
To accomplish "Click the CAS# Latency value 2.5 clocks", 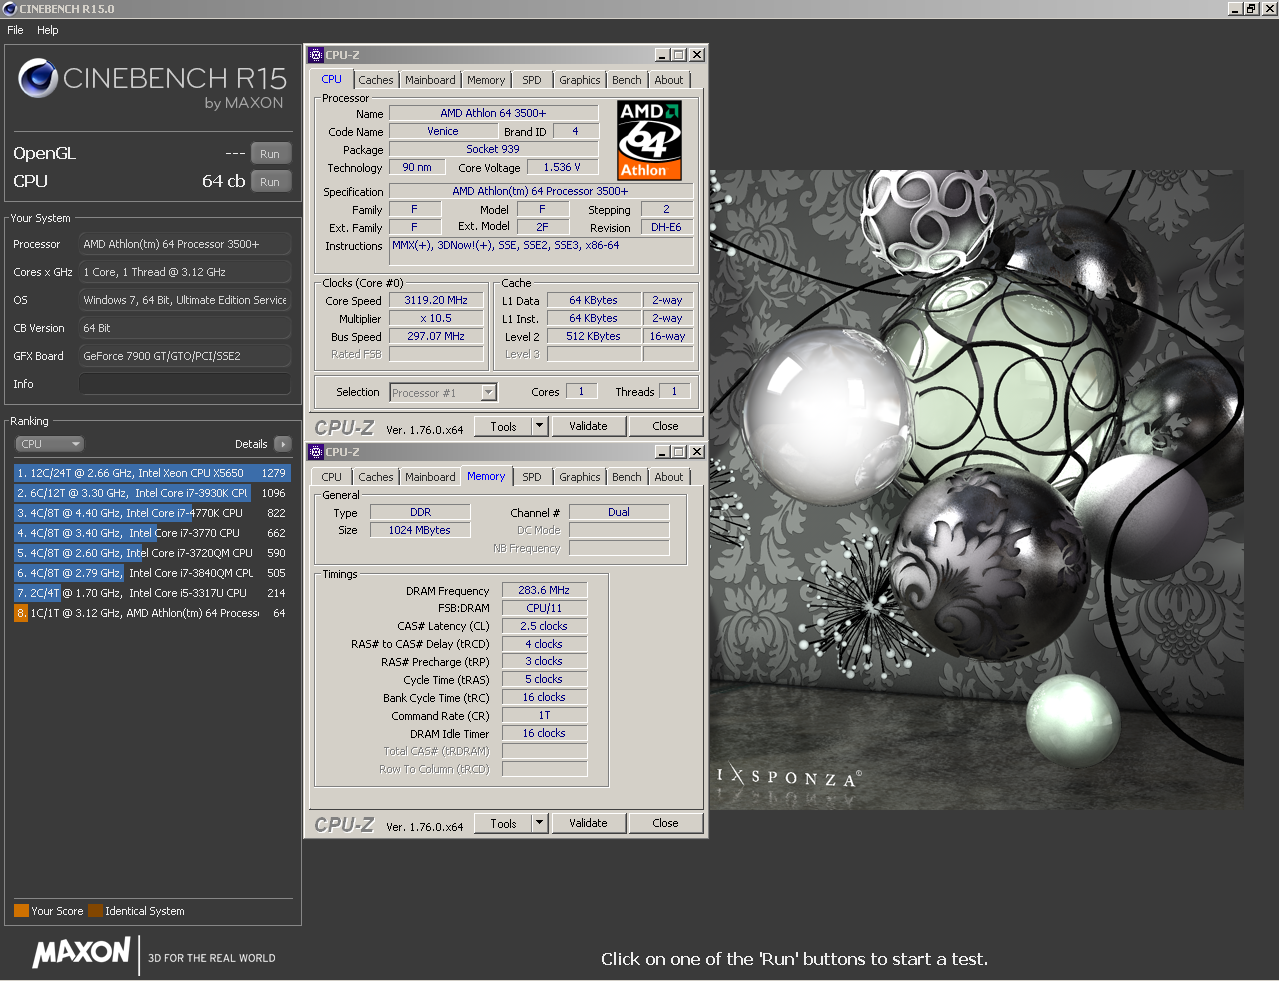I will [544, 626].
